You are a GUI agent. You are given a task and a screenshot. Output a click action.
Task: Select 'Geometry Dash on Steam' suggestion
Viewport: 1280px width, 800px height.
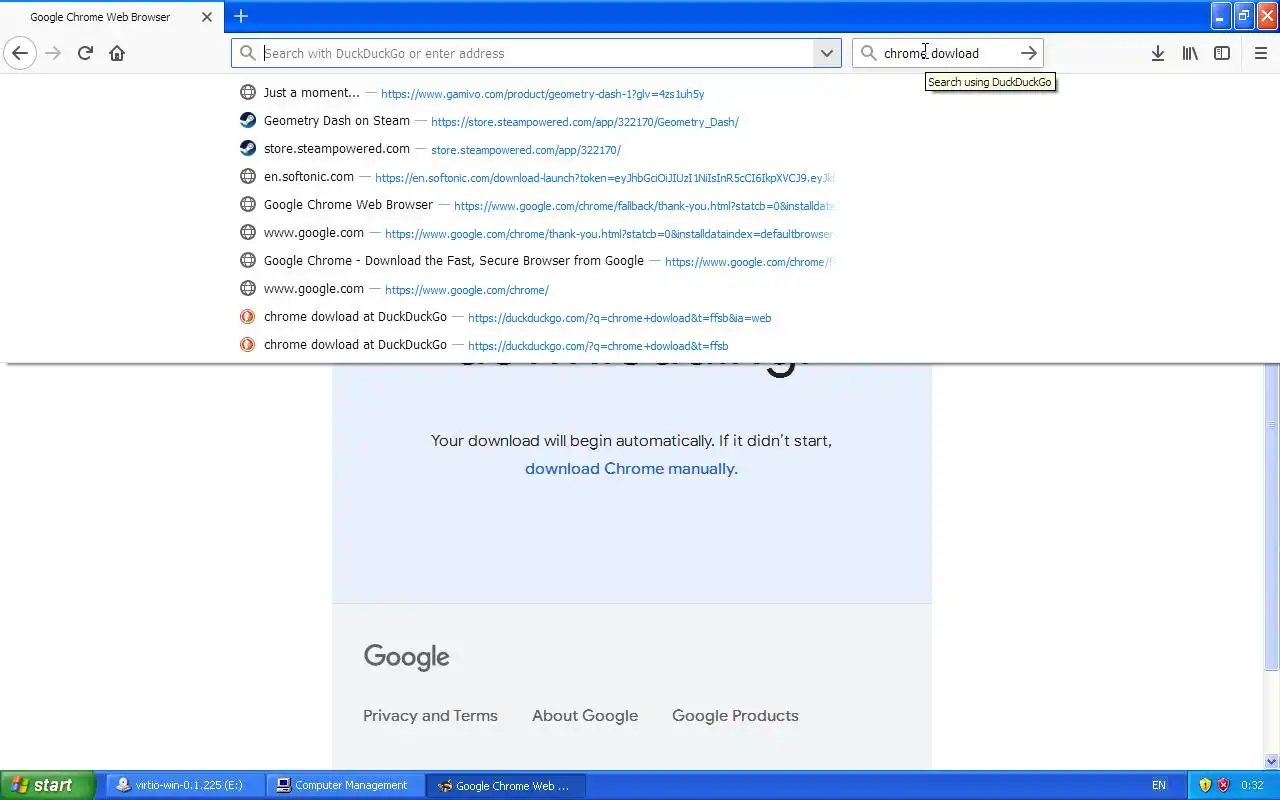537,121
